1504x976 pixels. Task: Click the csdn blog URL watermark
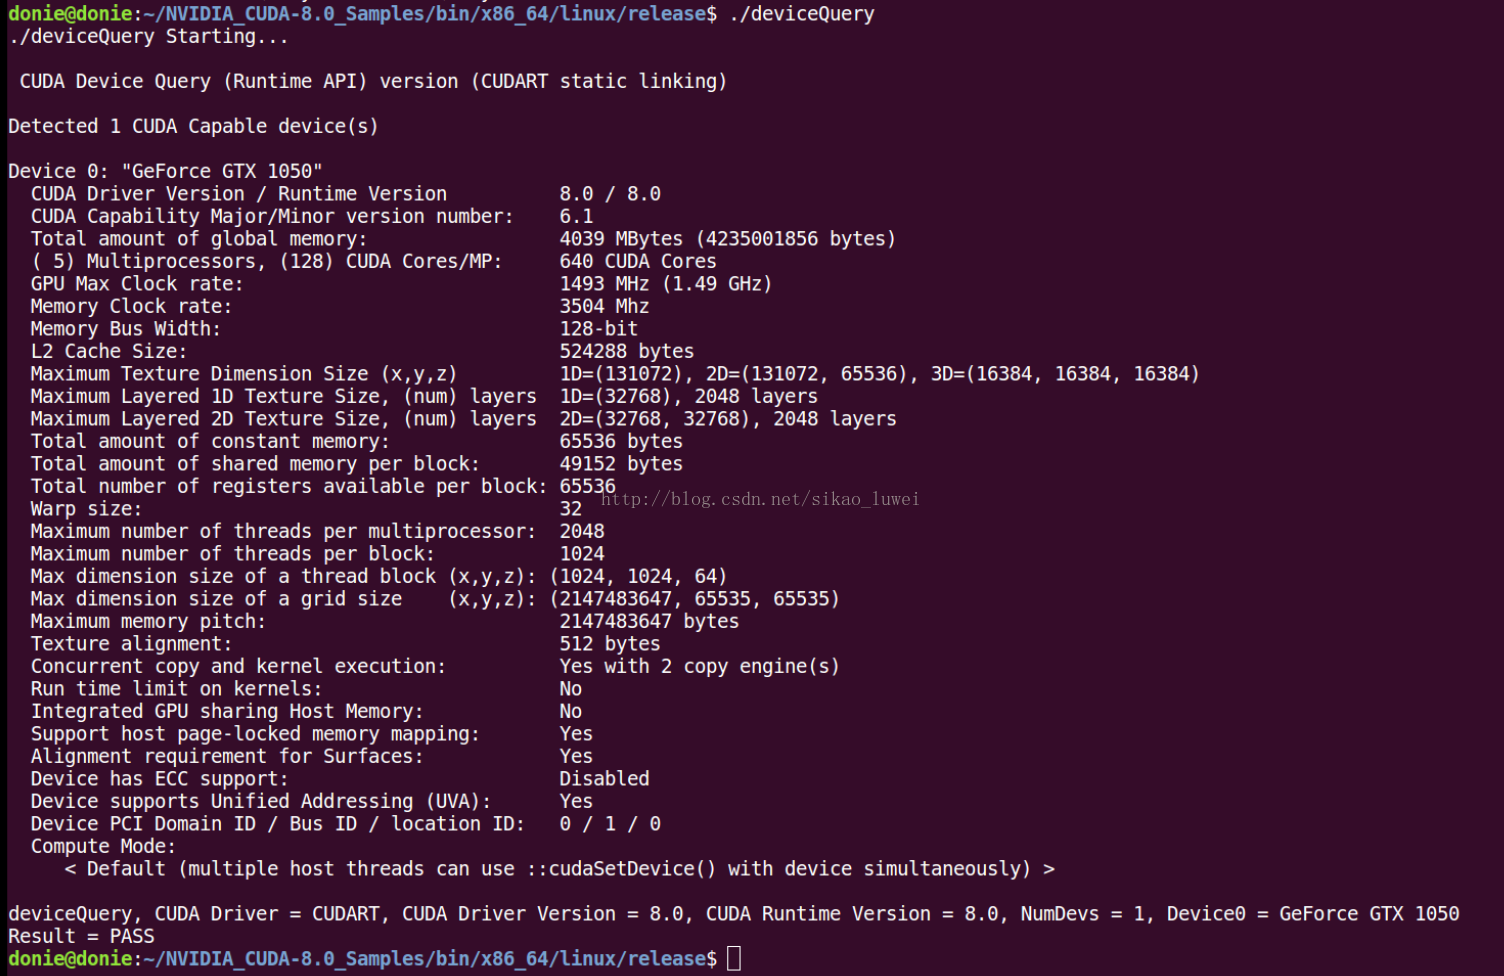pyautogui.click(x=760, y=499)
